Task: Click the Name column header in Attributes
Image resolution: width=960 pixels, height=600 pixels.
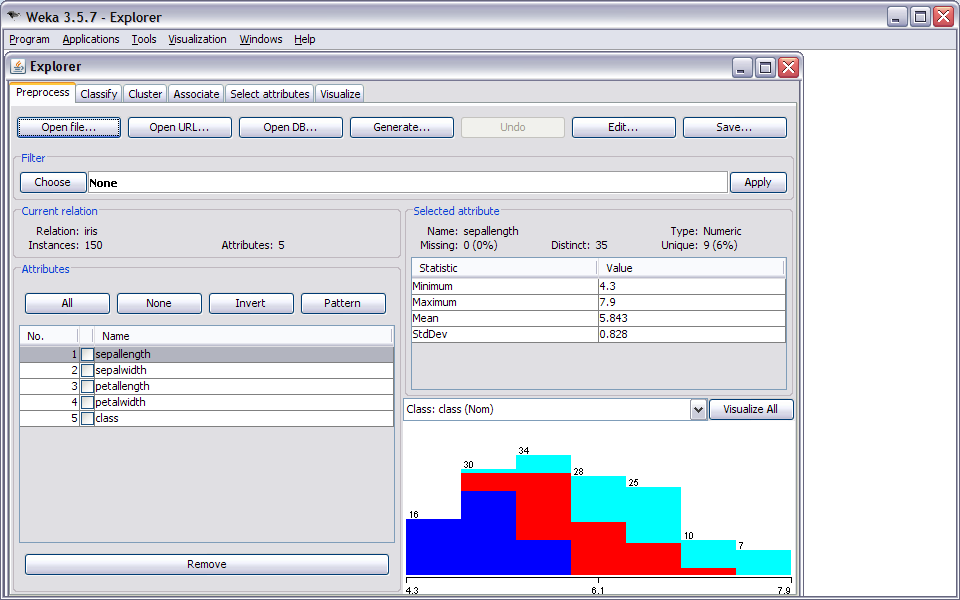Action: tap(243, 336)
